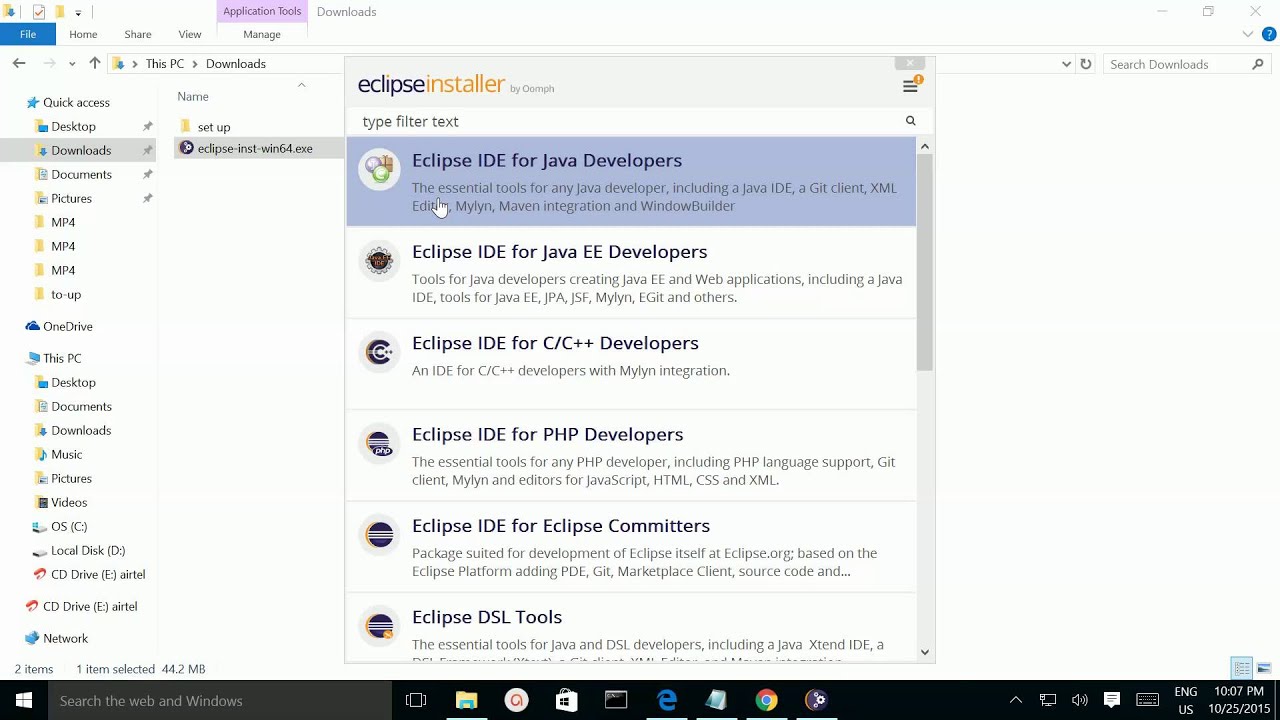Choose Eclipse IDE for Java Developers title
Image resolution: width=1280 pixels, height=720 pixels.
(x=547, y=160)
